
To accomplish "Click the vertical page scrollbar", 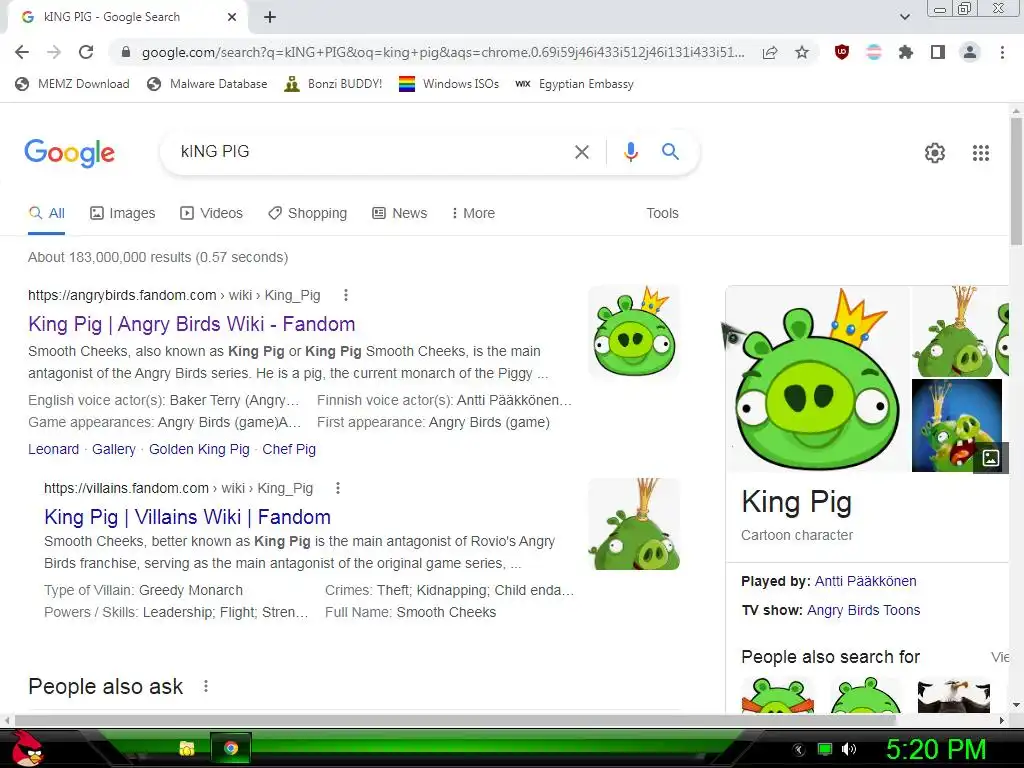I will click(1016, 181).
